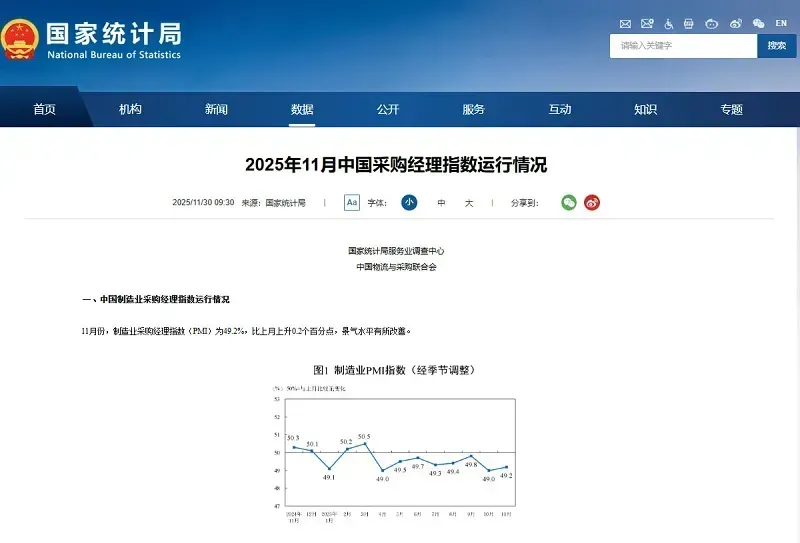
Task: Click the Aa reading mode icon
Action: click(352, 202)
